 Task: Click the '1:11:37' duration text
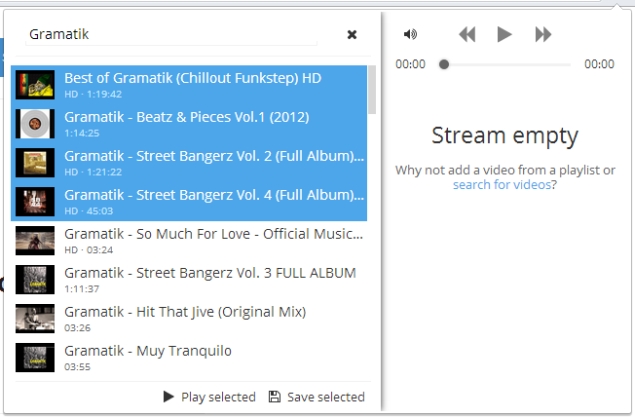82,289
